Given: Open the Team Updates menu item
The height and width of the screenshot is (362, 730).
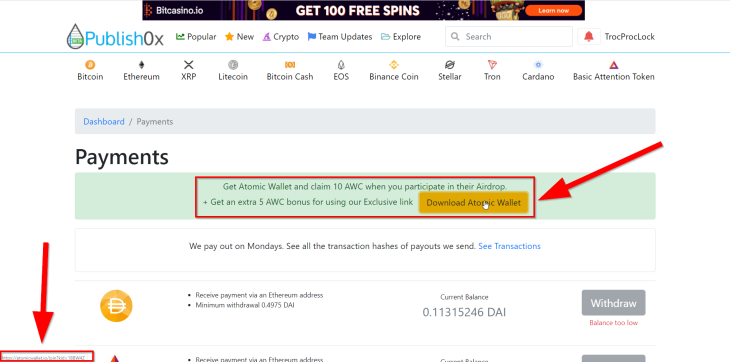Looking at the screenshot, I should tap(340, 36).
